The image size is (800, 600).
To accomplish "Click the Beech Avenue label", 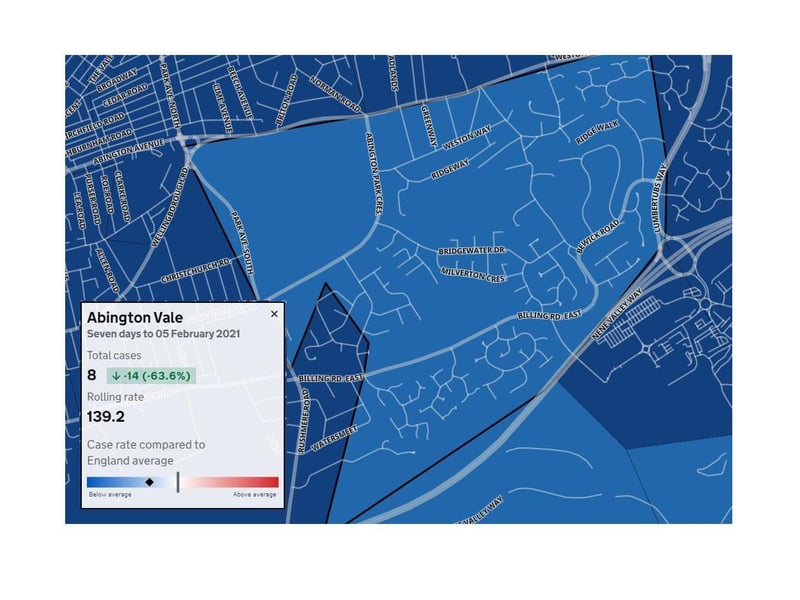I will pyautogui.click(x=240, y=92).
